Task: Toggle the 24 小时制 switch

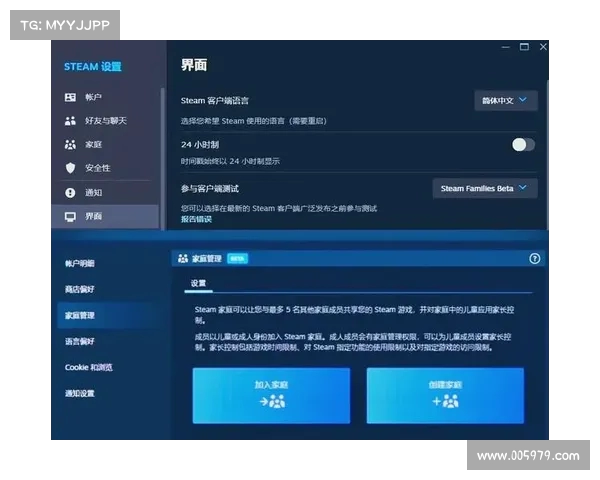Action: tap(523, 145)
